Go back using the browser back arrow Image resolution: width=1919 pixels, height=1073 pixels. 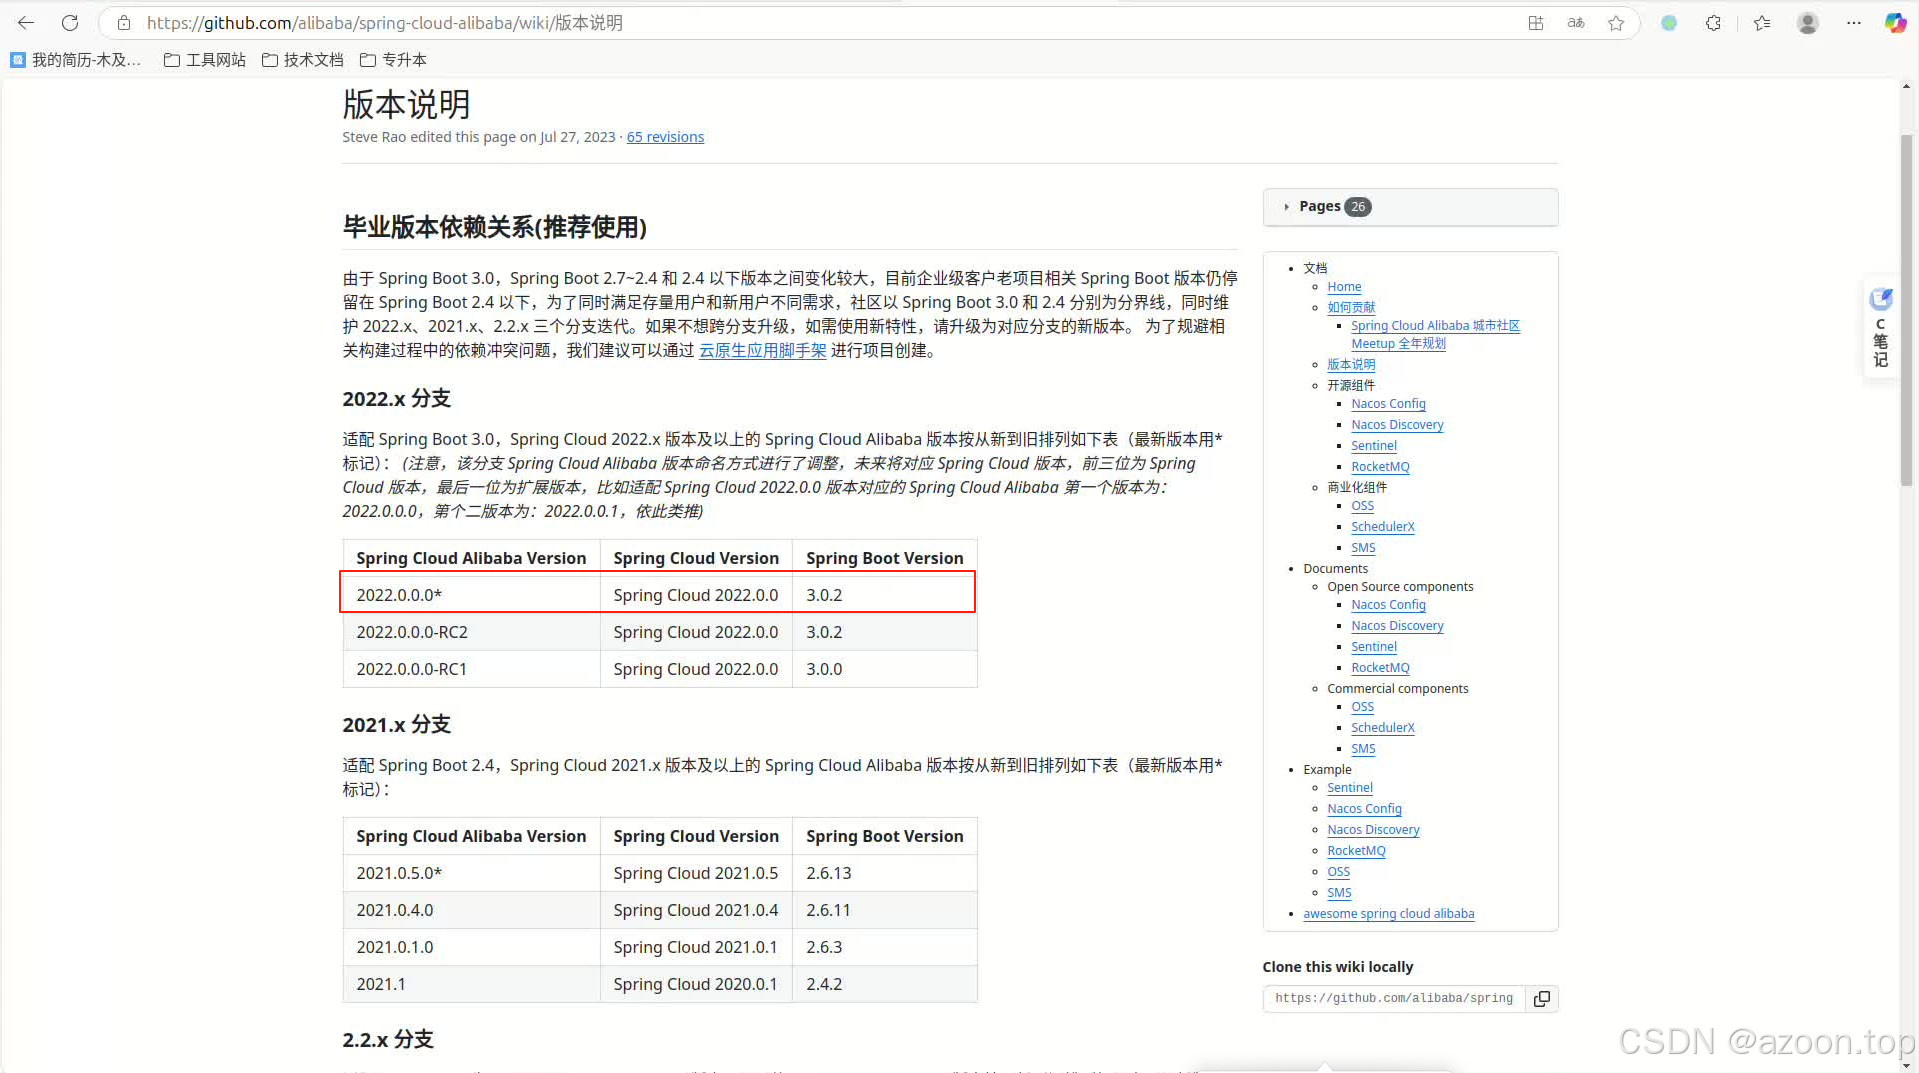tap(26, 22)
